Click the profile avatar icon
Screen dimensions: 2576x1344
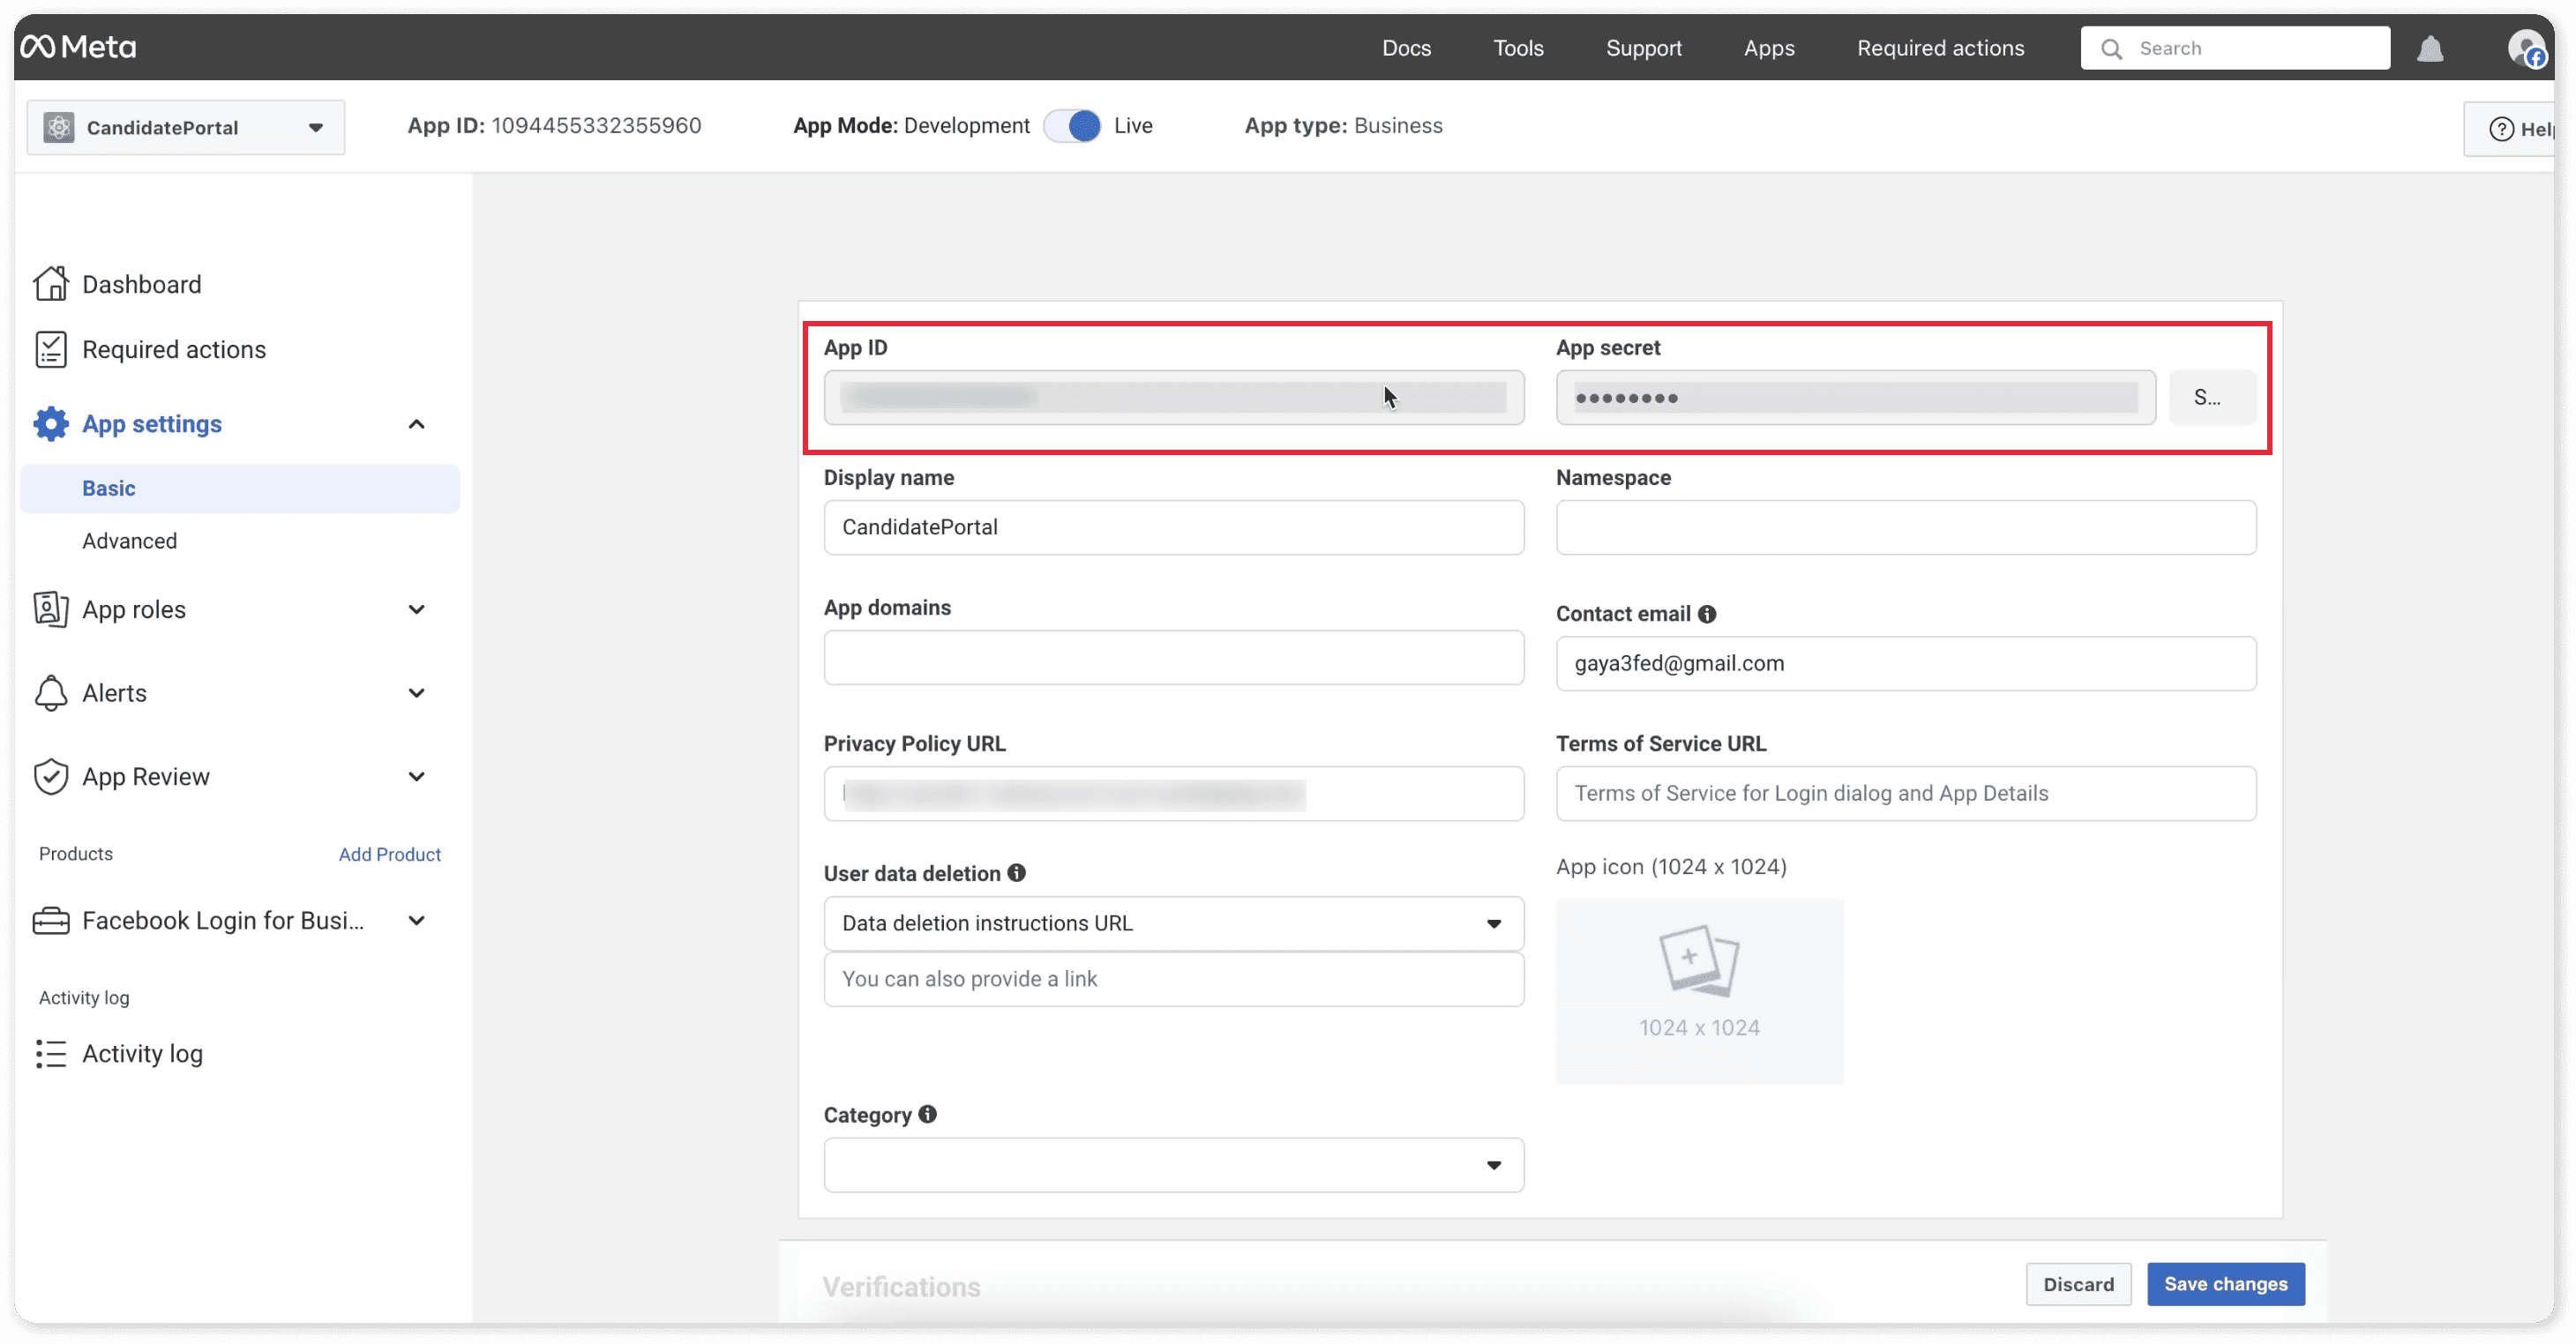[x=2525, y=48]
